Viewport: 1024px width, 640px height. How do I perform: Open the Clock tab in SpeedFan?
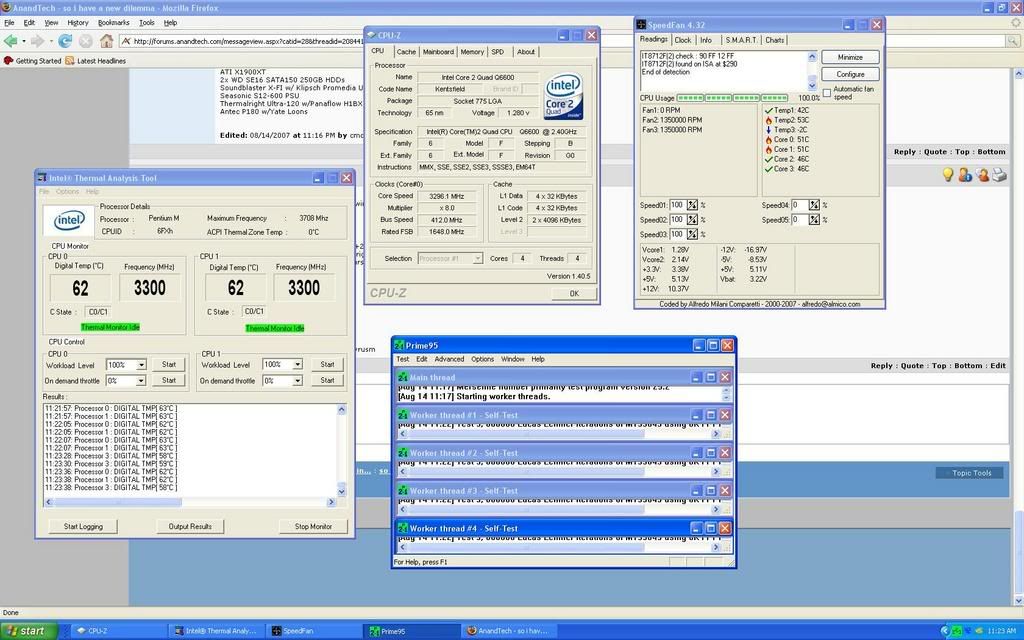[x=682, y=40]
